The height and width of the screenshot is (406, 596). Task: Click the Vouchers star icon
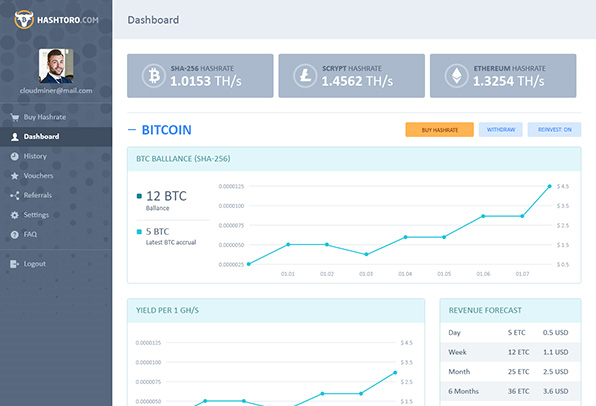[x=14, y=176]
